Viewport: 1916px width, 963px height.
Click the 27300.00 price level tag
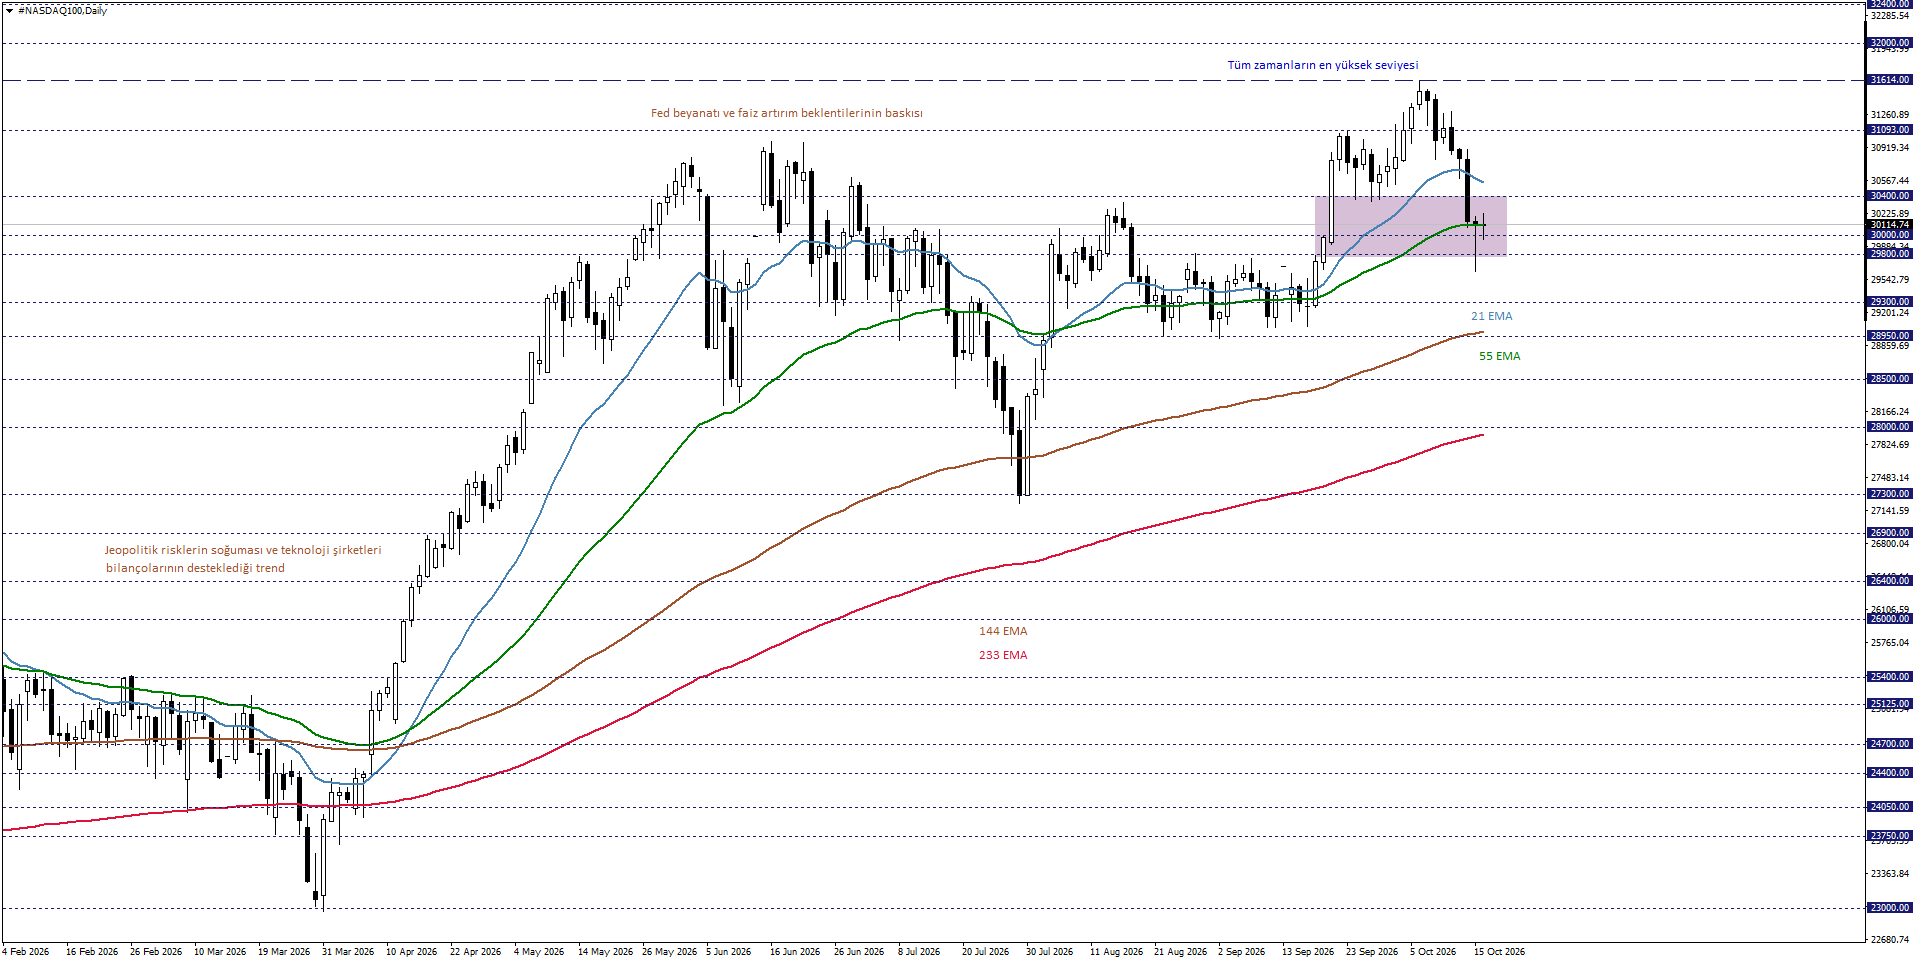tap(1890, 494)
